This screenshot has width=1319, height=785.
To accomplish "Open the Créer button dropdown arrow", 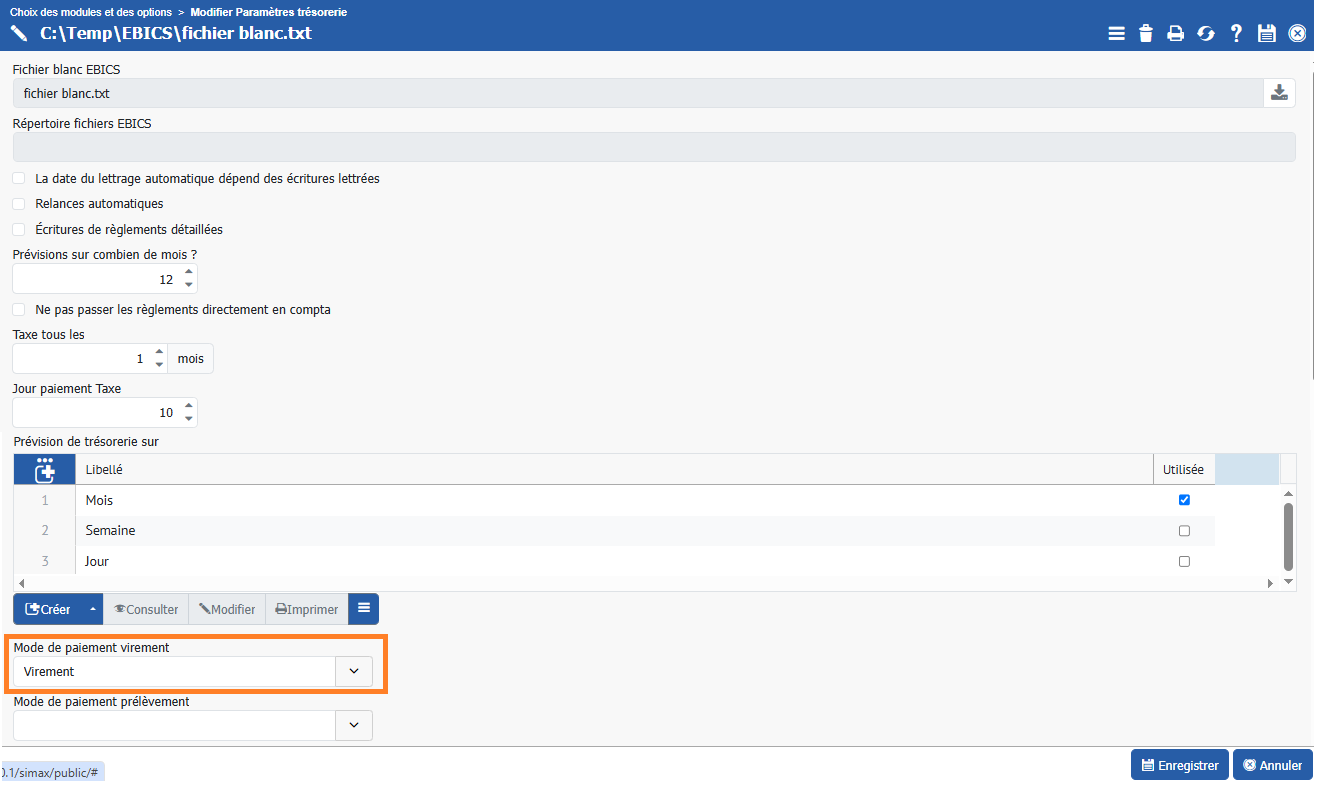I will pos(93,610).
